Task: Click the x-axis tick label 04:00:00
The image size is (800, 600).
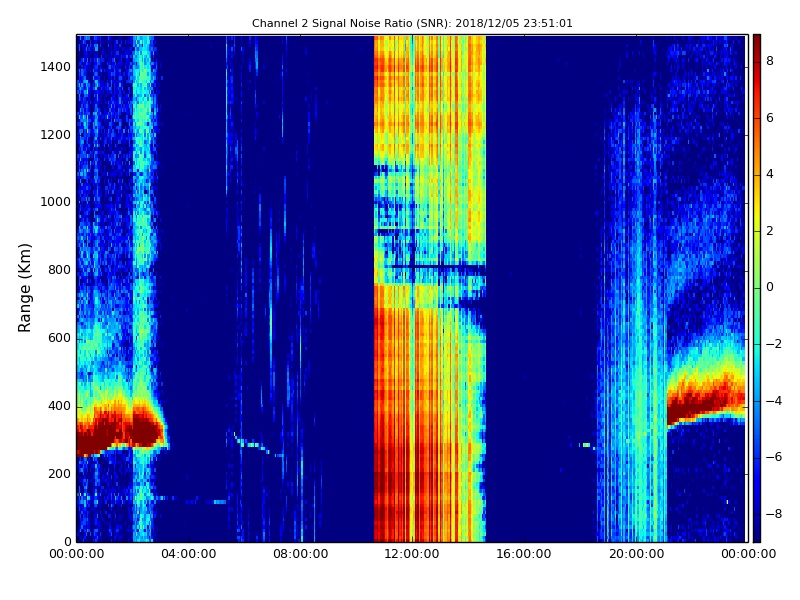Action: 189,554
